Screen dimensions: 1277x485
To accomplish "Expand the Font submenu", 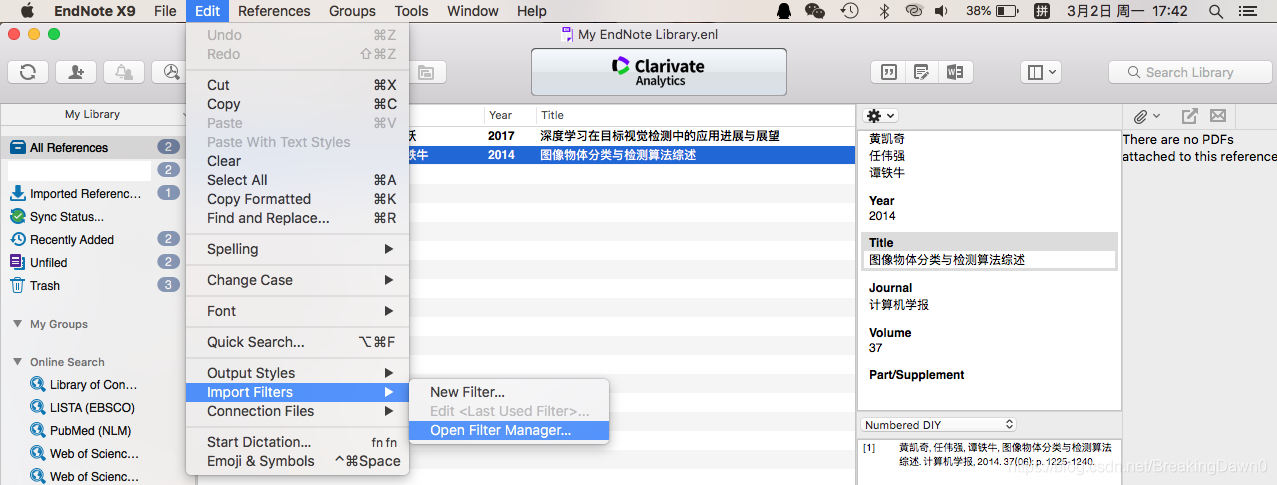I will pyautogui.click(x=297, y=311).
